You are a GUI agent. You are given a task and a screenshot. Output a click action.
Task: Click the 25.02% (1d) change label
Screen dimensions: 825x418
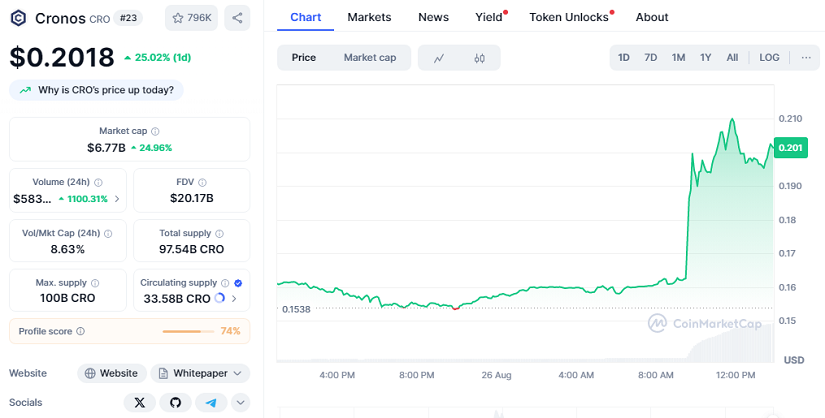[157, 57]
